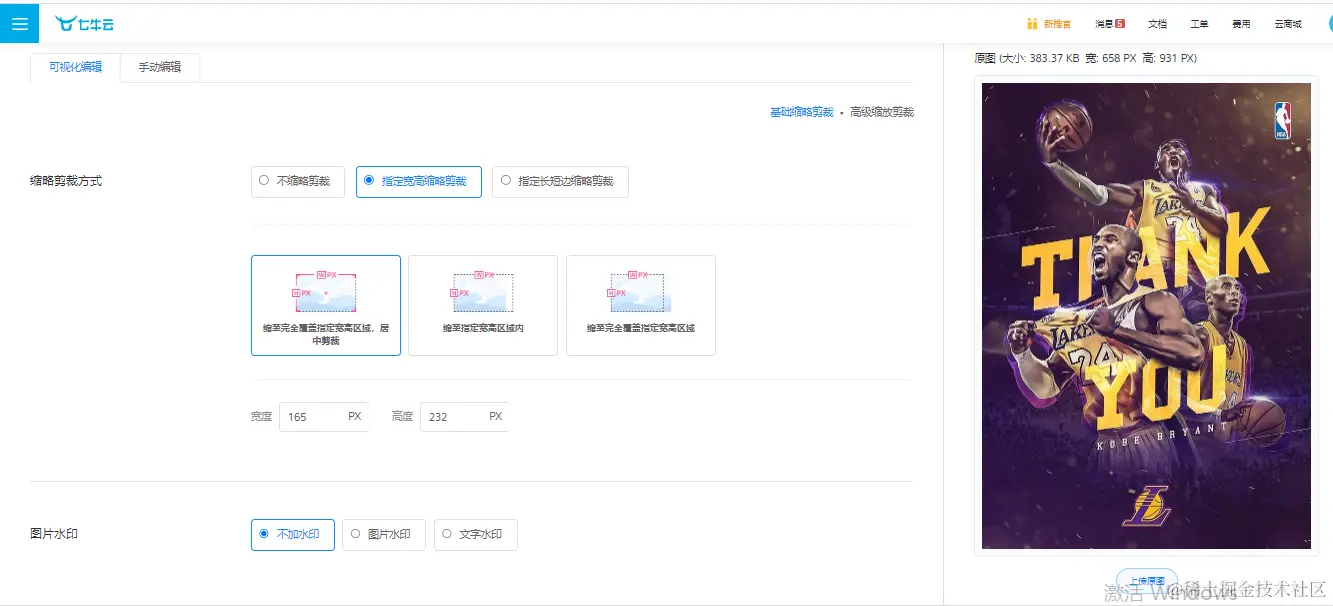Image resolution: width=1333 pixels, height=606 pixels.
Task: Choose the 缩至完全覆盖指定宽高区域 card
Action: (641, 305)
